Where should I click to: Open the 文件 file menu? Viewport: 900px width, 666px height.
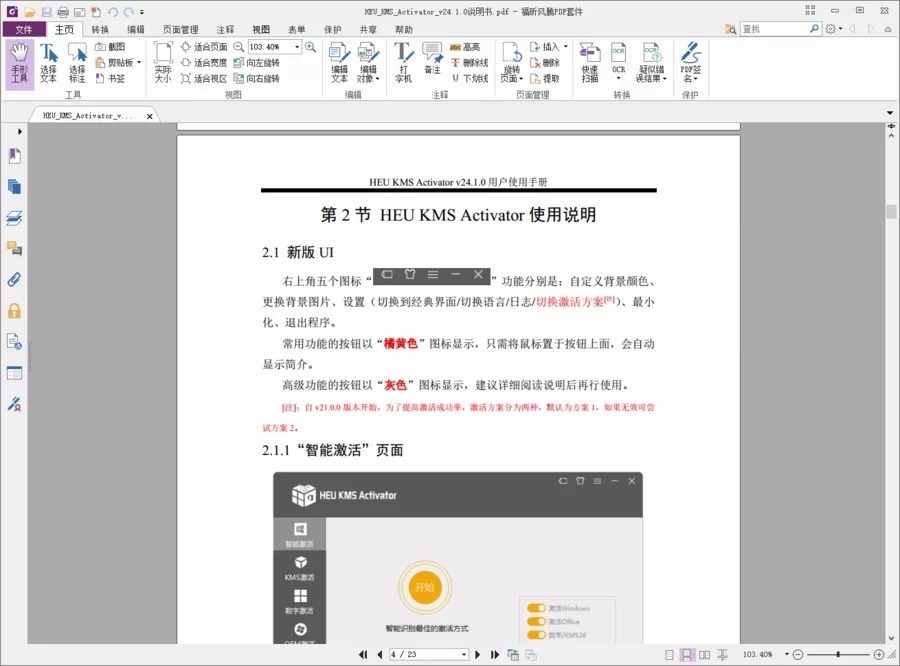pyautogui.click(x=23, y=30)
